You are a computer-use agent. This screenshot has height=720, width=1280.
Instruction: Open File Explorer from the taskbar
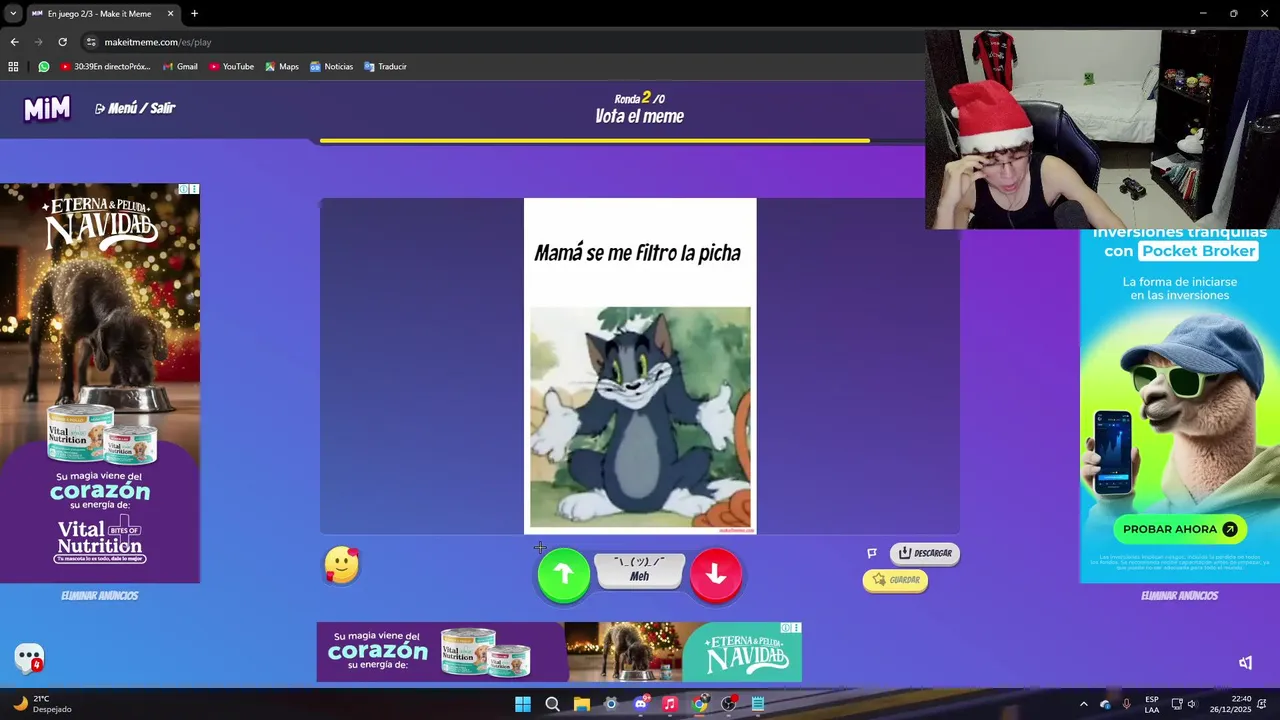581,704
